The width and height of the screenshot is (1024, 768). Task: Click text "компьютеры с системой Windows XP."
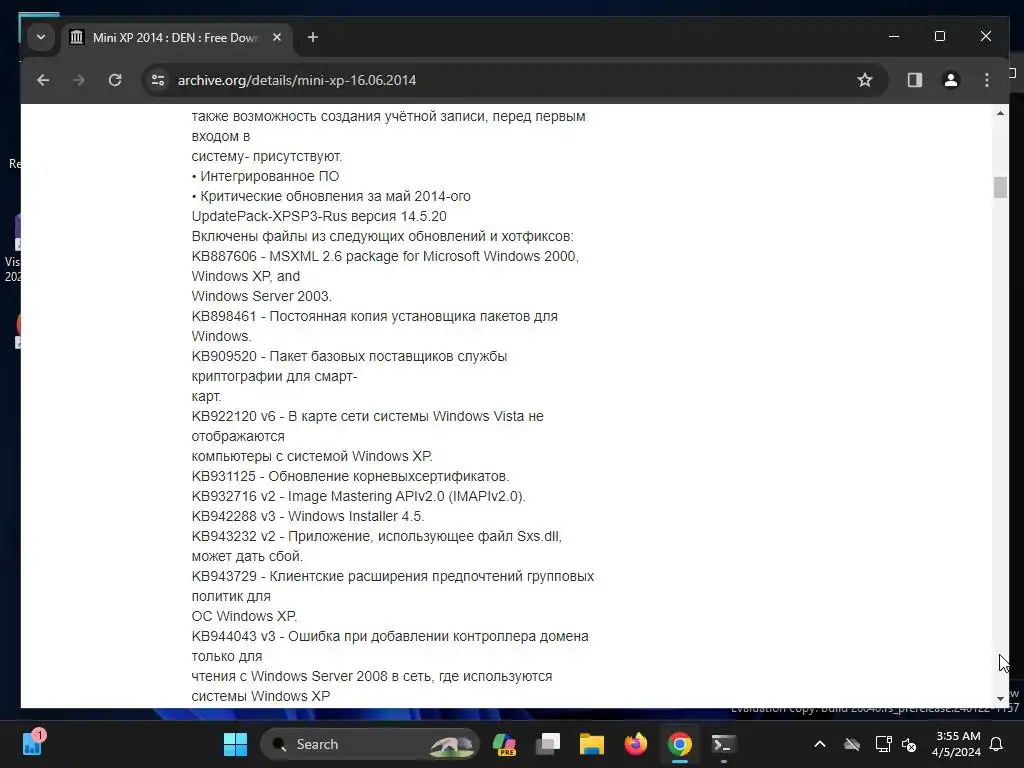(312, 456)
